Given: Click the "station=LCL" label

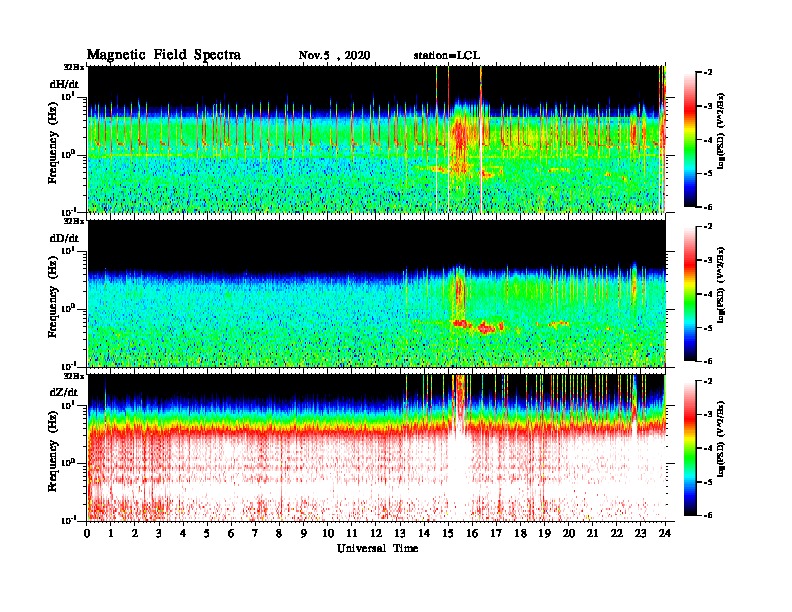Looking at the screenshot, I should [x=447, y=55].
